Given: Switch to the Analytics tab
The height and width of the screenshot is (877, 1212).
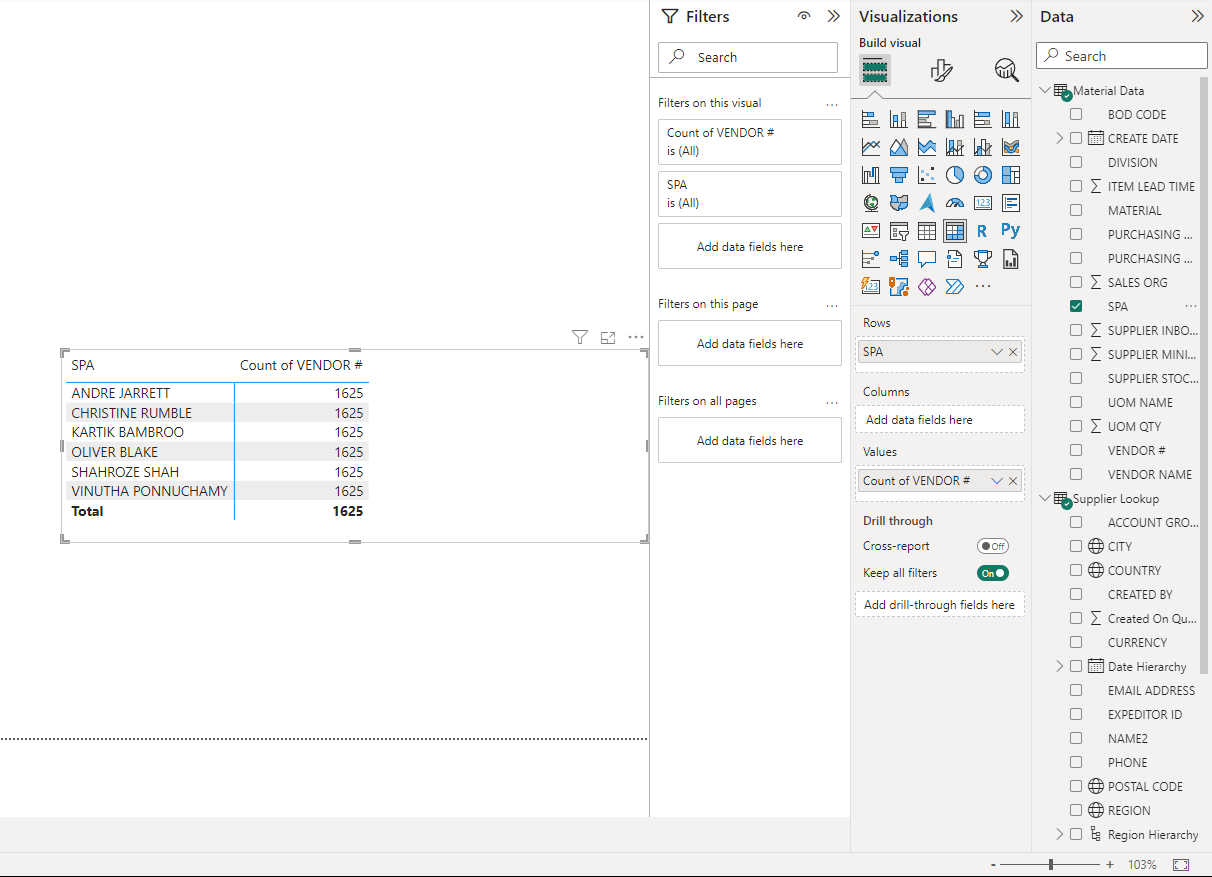Looking at the screenshot, I should (x=1006, y=70).
